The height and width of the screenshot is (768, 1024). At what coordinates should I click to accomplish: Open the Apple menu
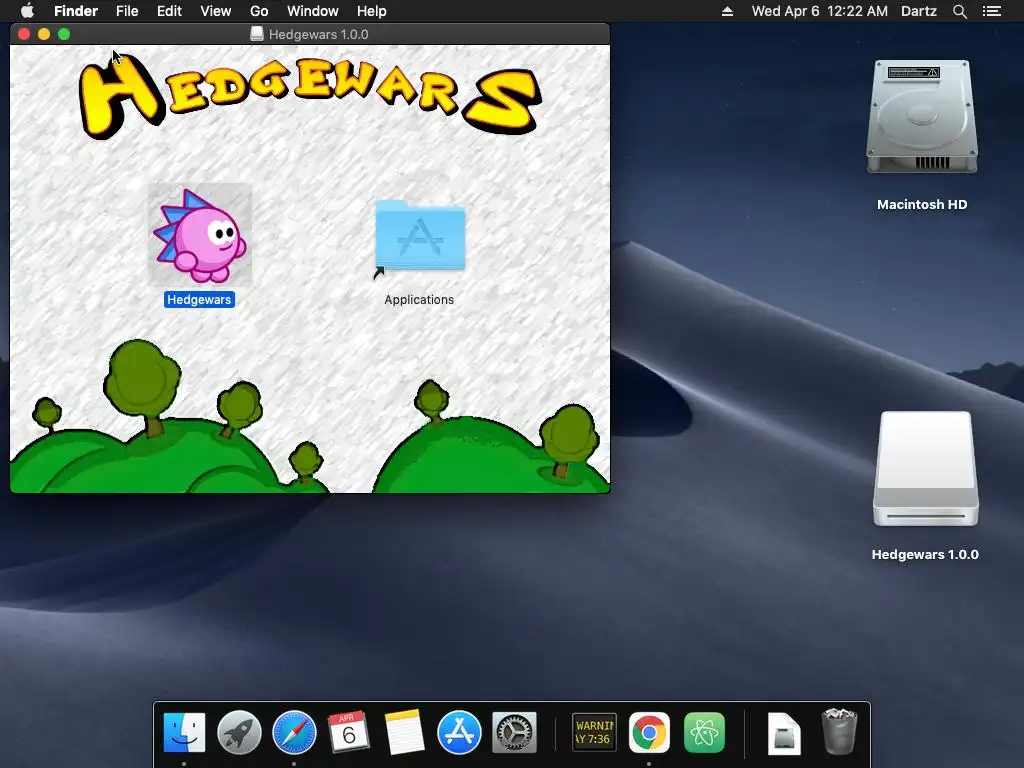tap(27, 11)
